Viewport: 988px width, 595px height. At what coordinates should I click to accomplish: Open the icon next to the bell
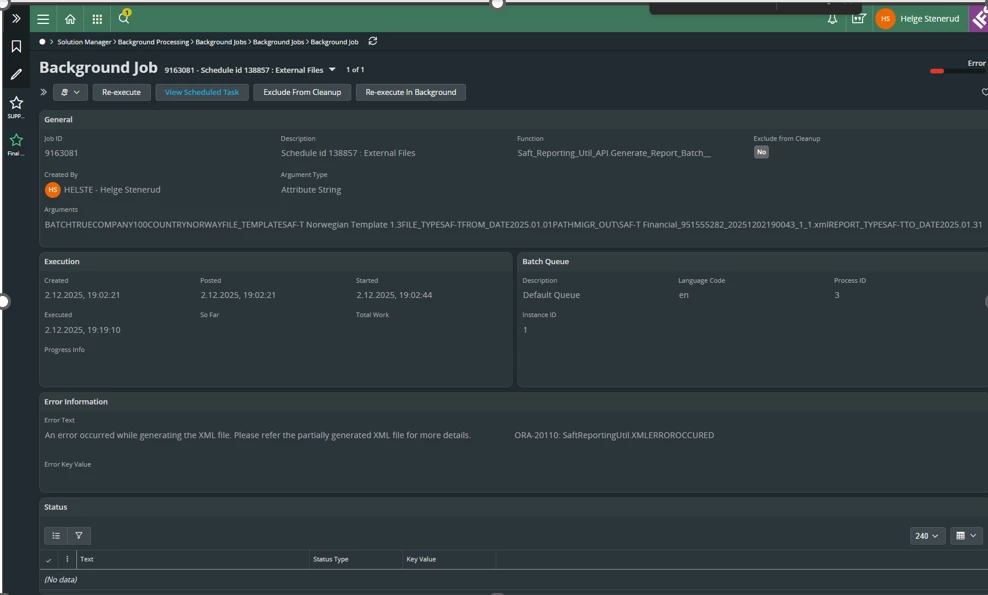[858, 19]
